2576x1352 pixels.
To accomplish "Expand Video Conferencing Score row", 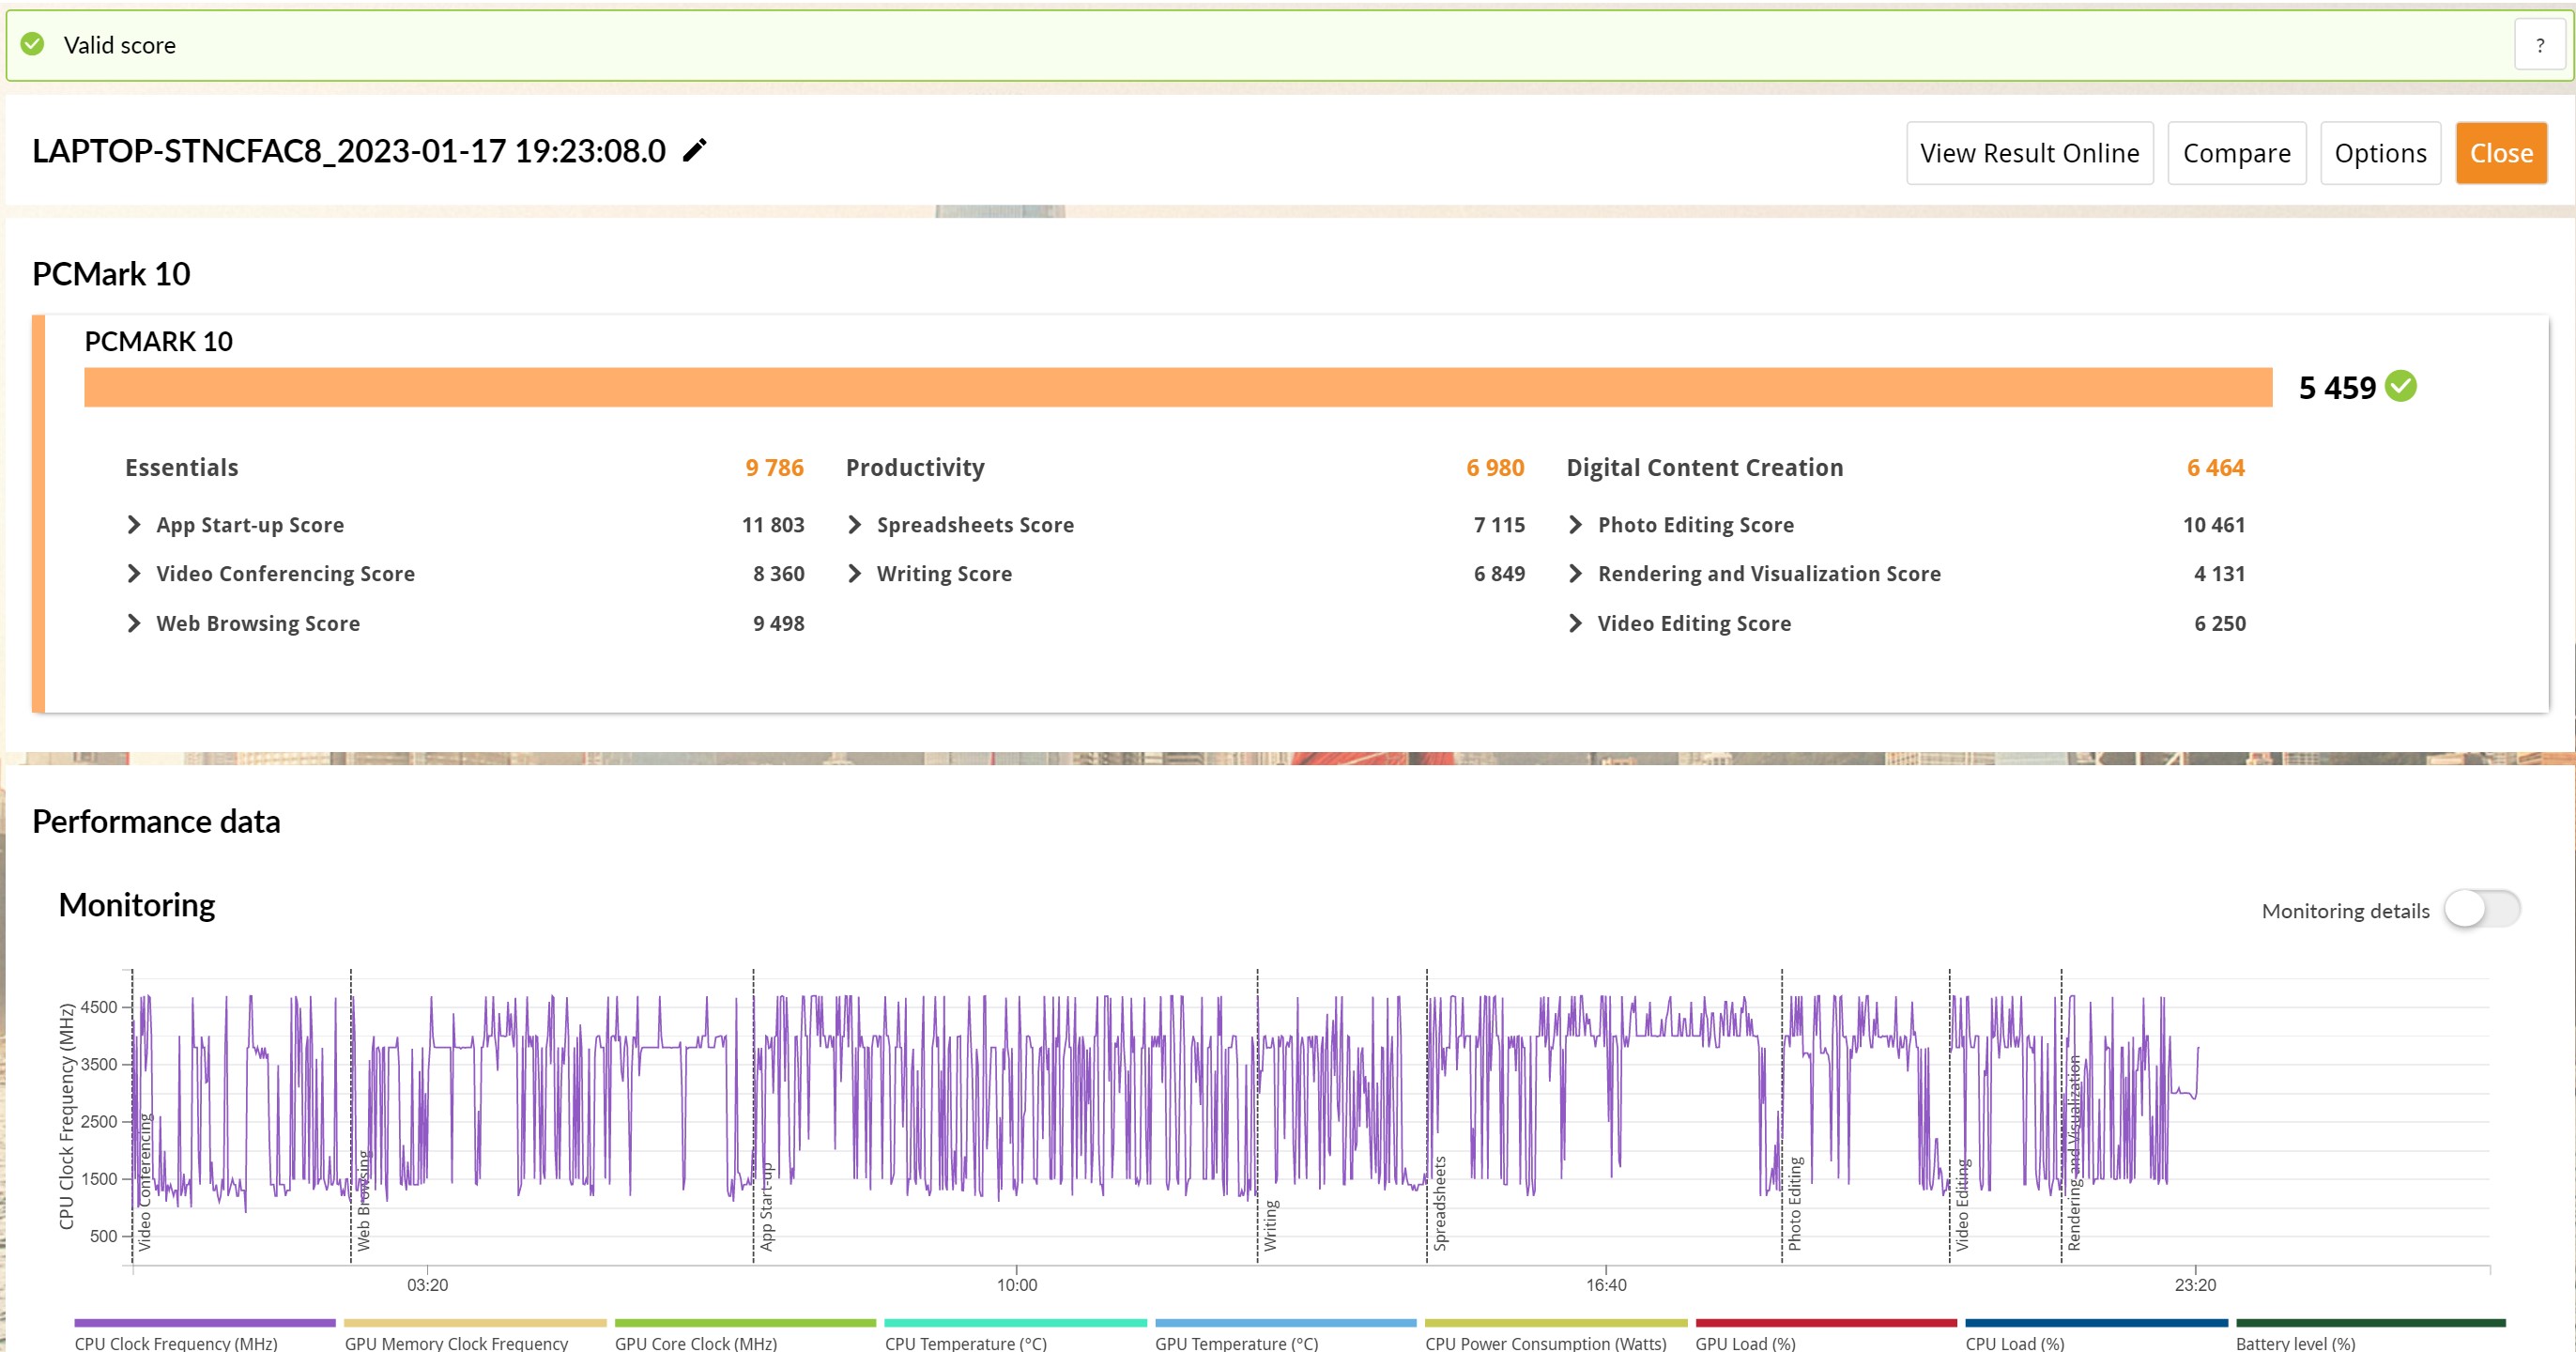I will click(x=134, y=574).
